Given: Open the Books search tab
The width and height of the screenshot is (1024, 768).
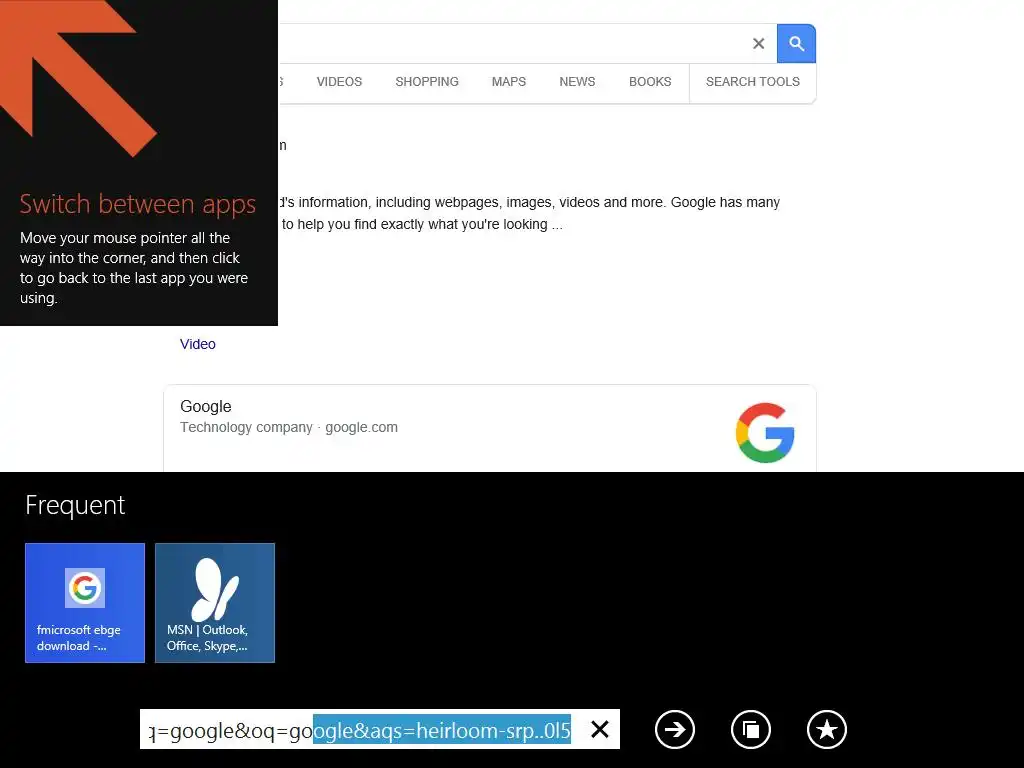Looking at the screenshot, I should (x=650, y=82).
